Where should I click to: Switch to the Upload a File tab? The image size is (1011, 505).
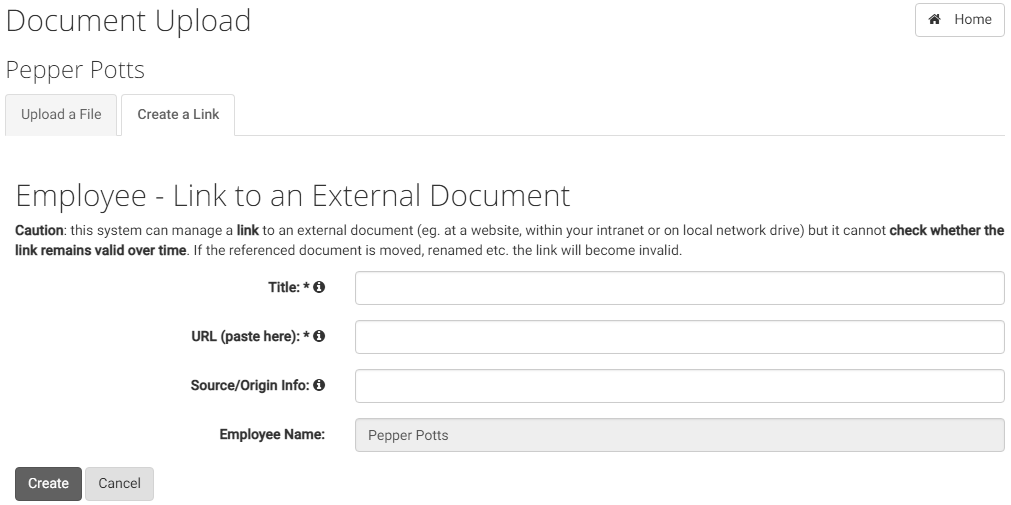click(x=61, y=115)
